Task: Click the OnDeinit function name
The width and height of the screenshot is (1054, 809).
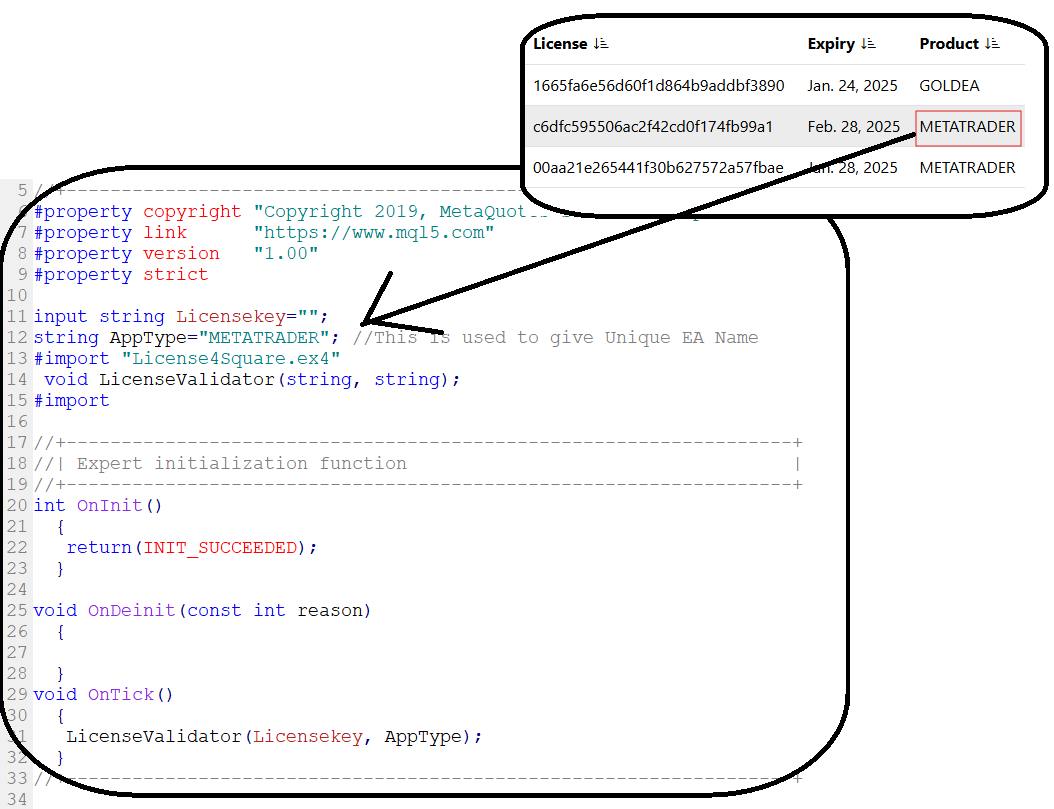Action: click(x=132, y=610)
